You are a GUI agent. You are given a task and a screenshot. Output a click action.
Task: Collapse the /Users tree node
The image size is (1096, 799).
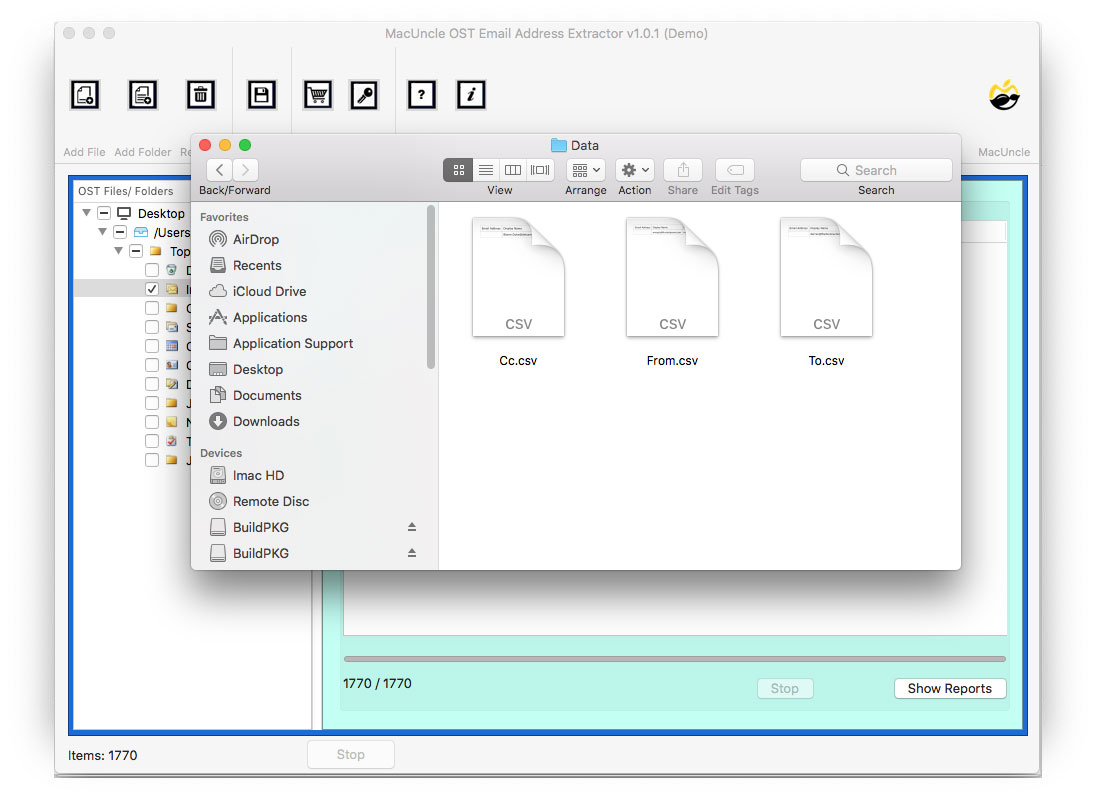(x=103, y=231)
